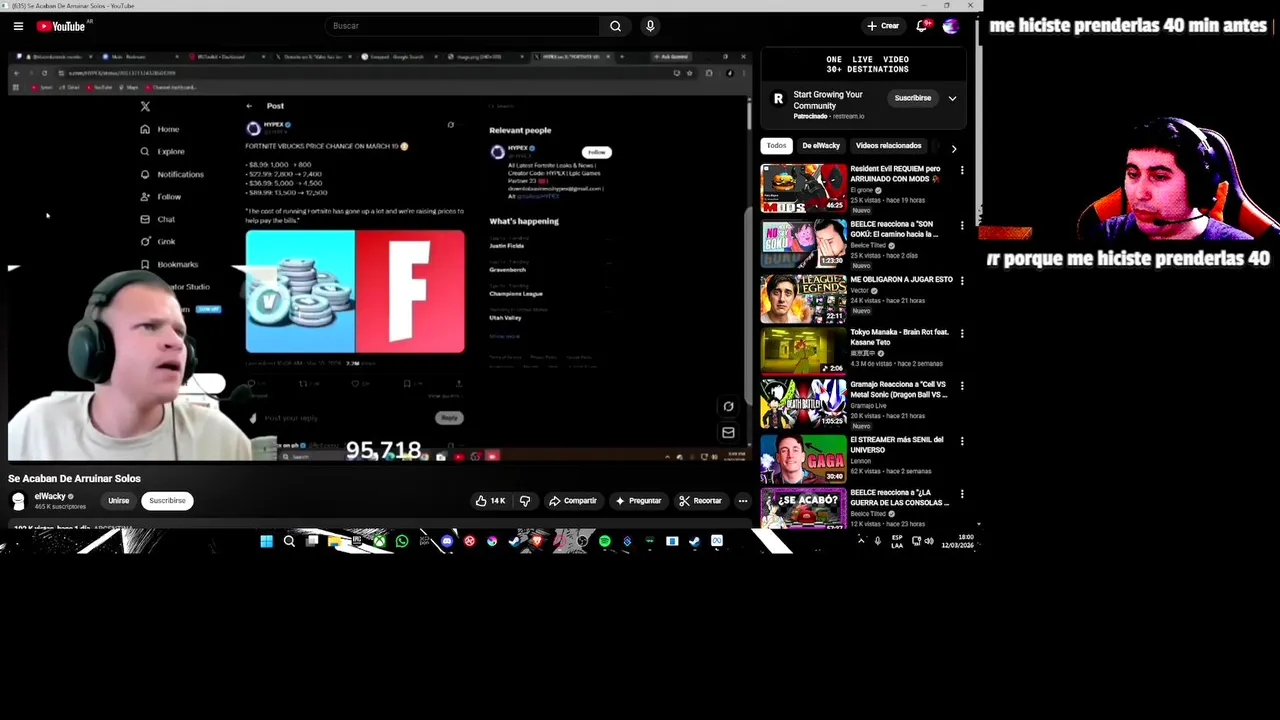Open the notifications bell

[x=922, y=26]
